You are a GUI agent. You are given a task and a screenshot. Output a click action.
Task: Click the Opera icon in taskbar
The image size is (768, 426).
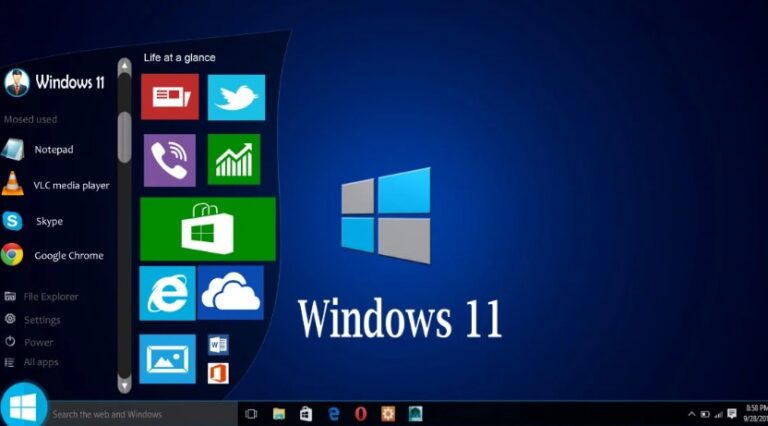(x=360, y=414)
